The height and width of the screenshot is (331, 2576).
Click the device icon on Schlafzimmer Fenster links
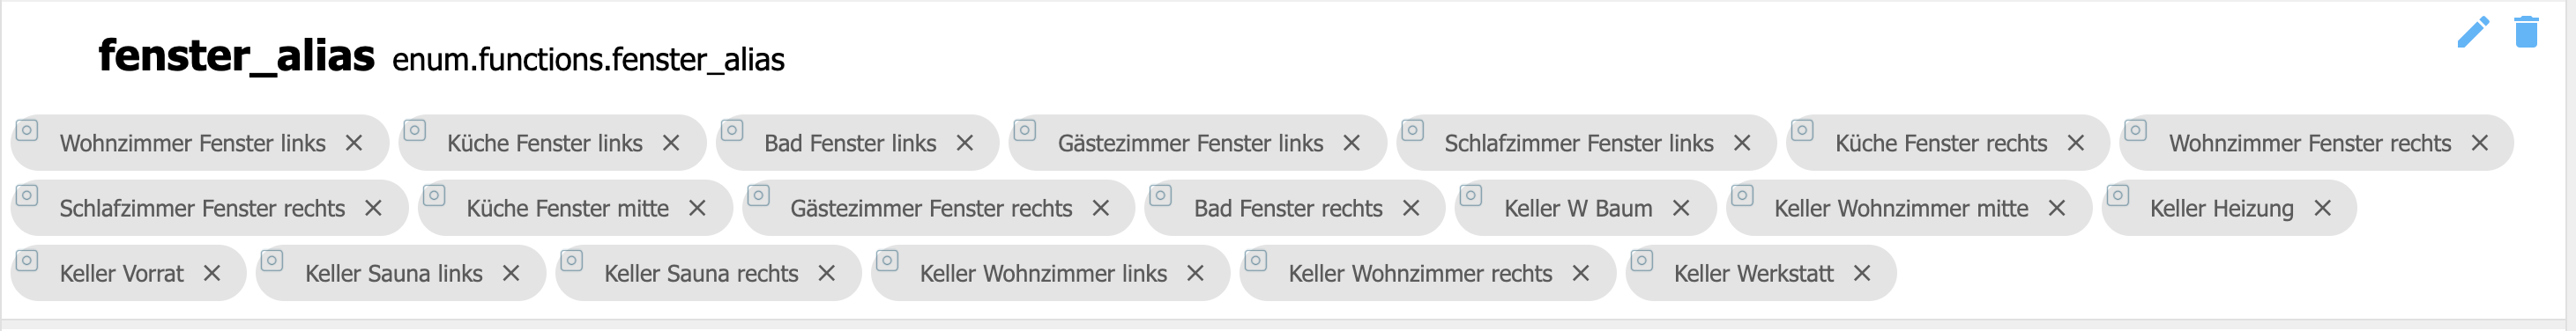(1413, 130)
